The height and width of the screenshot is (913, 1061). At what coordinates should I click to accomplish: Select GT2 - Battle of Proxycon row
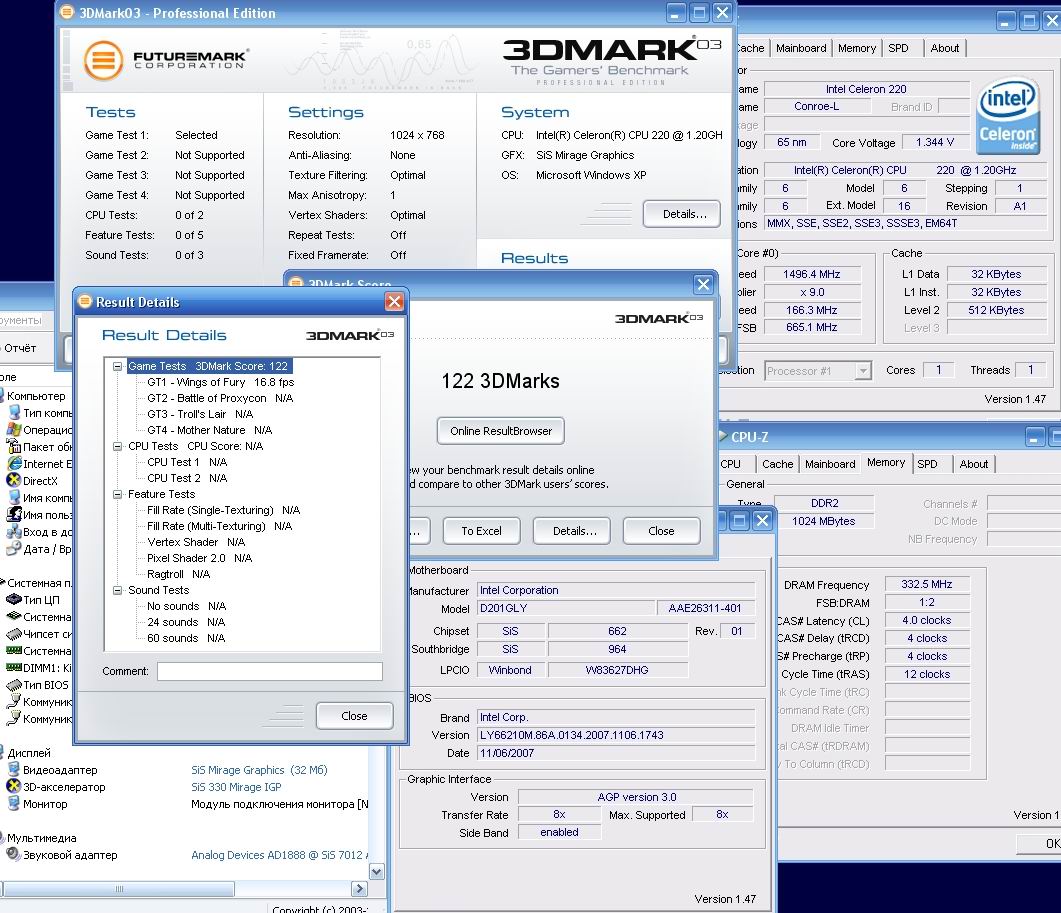pos(220,398)
